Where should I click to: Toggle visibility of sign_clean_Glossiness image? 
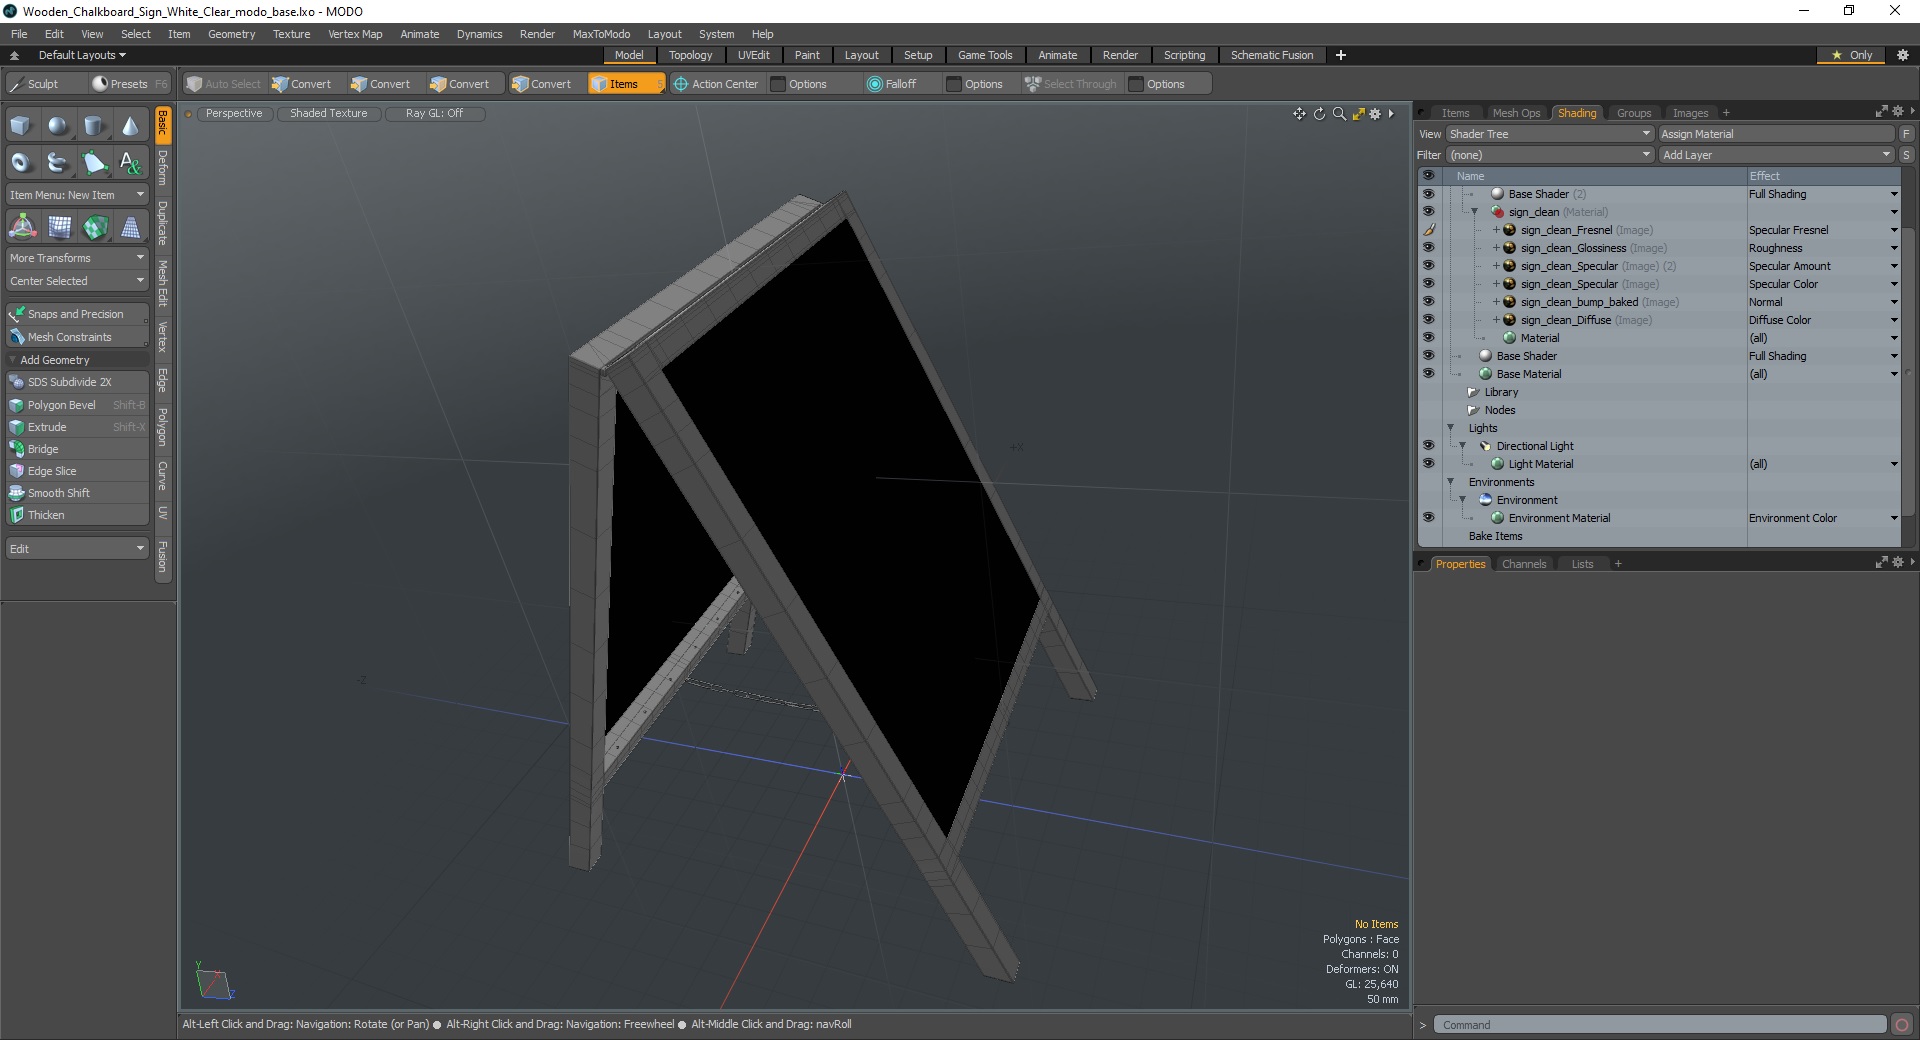coord(1428,248)
